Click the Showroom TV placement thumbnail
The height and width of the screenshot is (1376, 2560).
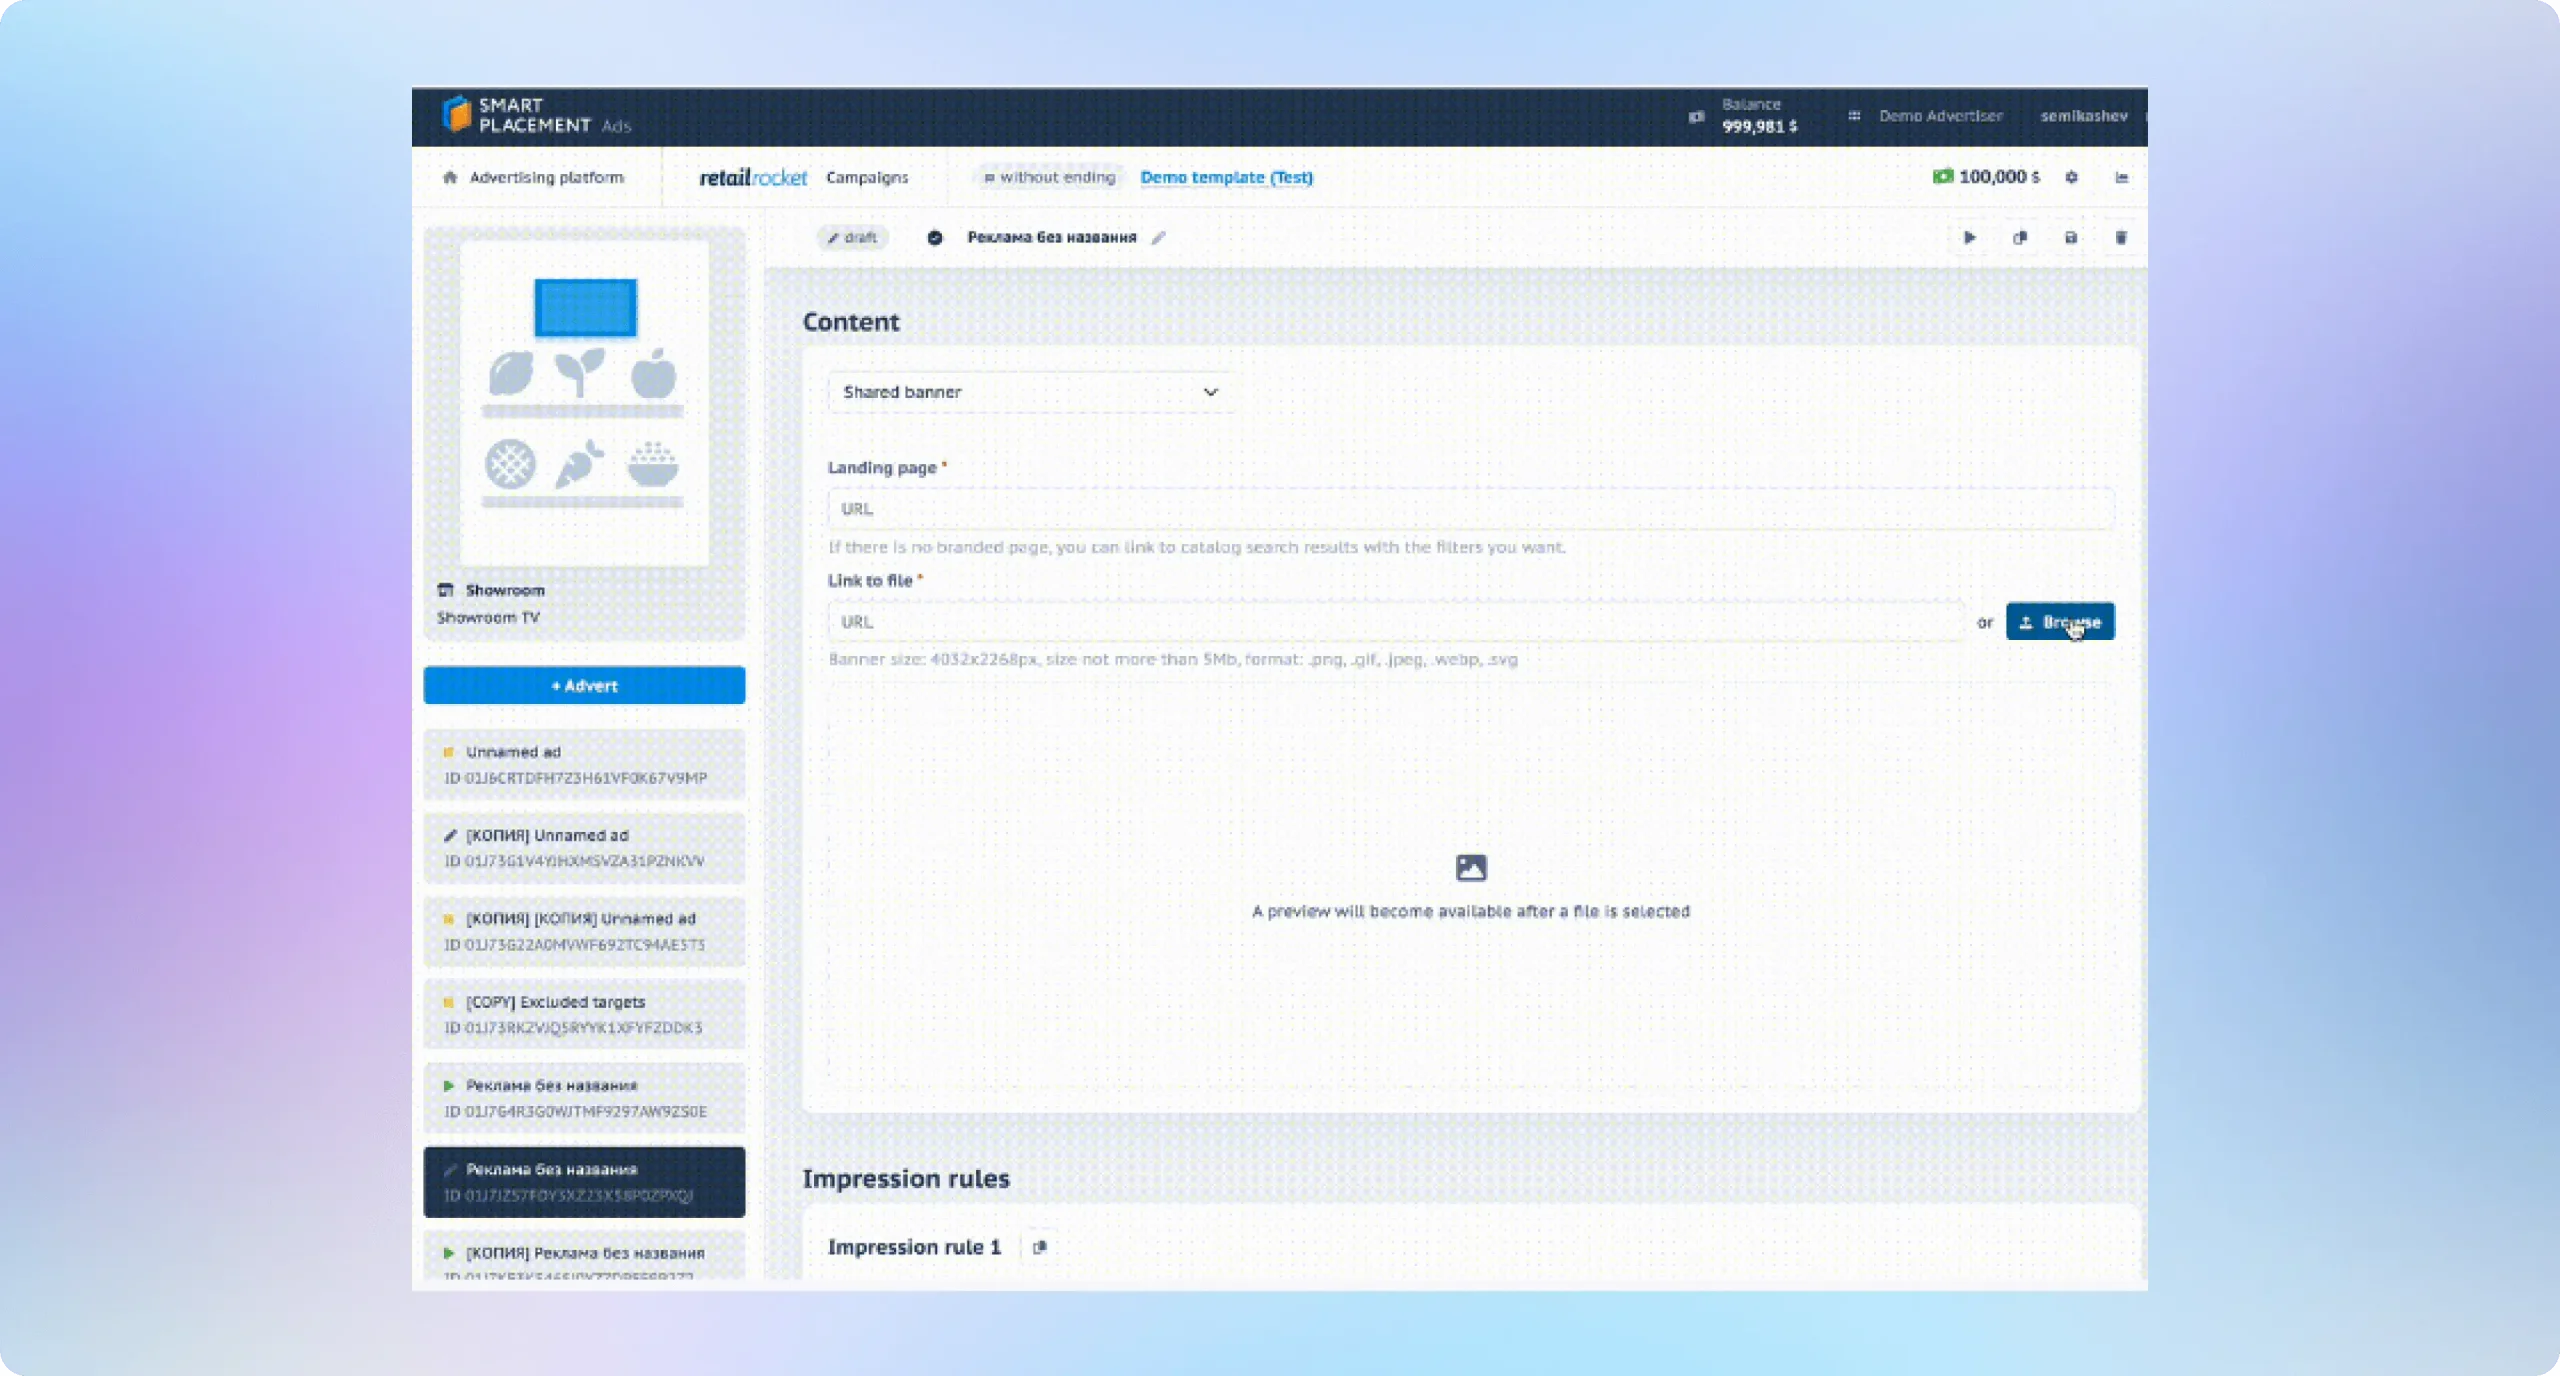point(584,402)
